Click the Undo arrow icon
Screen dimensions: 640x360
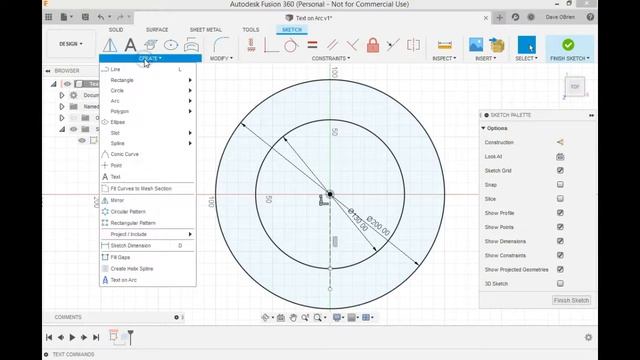(x=101, y=17)
